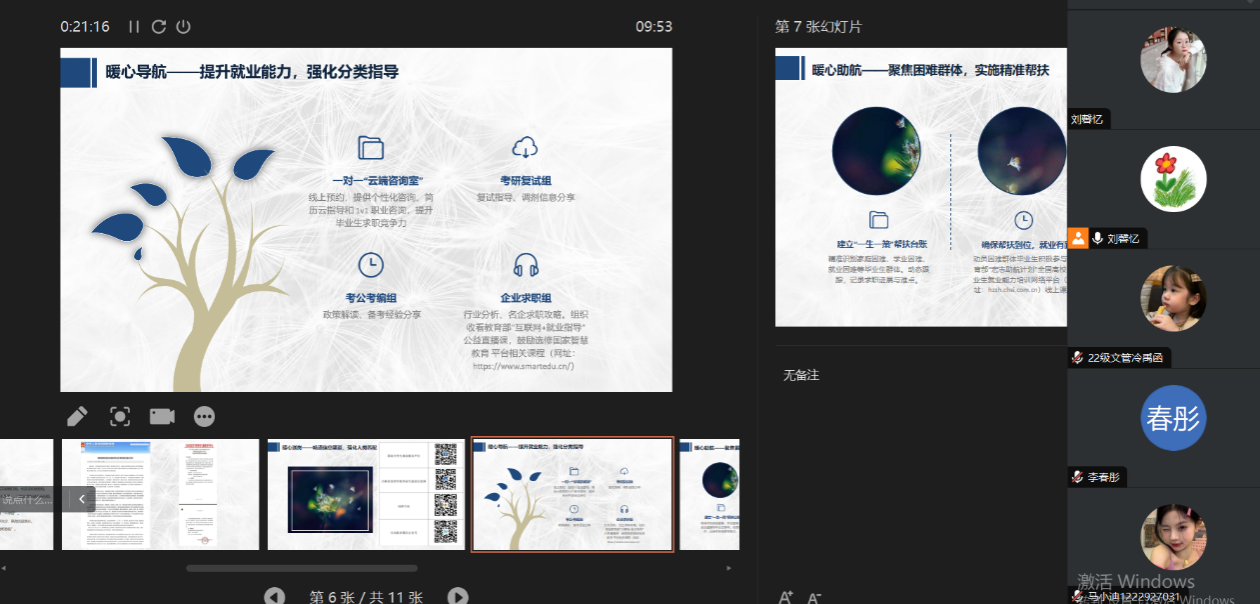1260x604 pixels.
Task: Click the current tree slide thumbnail
Action: (572, 494)
